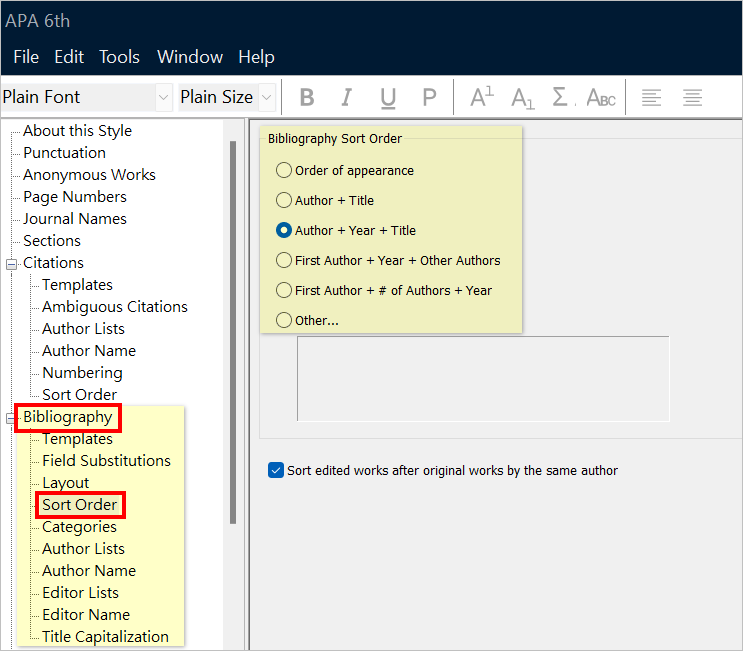Apply Superscript formatting icon
The image size is (743, 651).
[481, 97]
